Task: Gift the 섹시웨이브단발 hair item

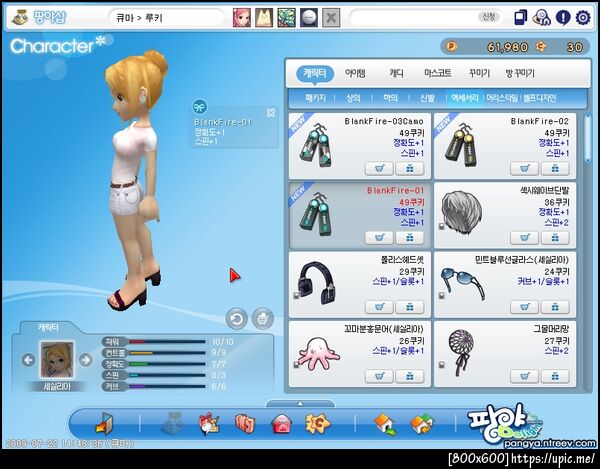Action: coord(555,238)
